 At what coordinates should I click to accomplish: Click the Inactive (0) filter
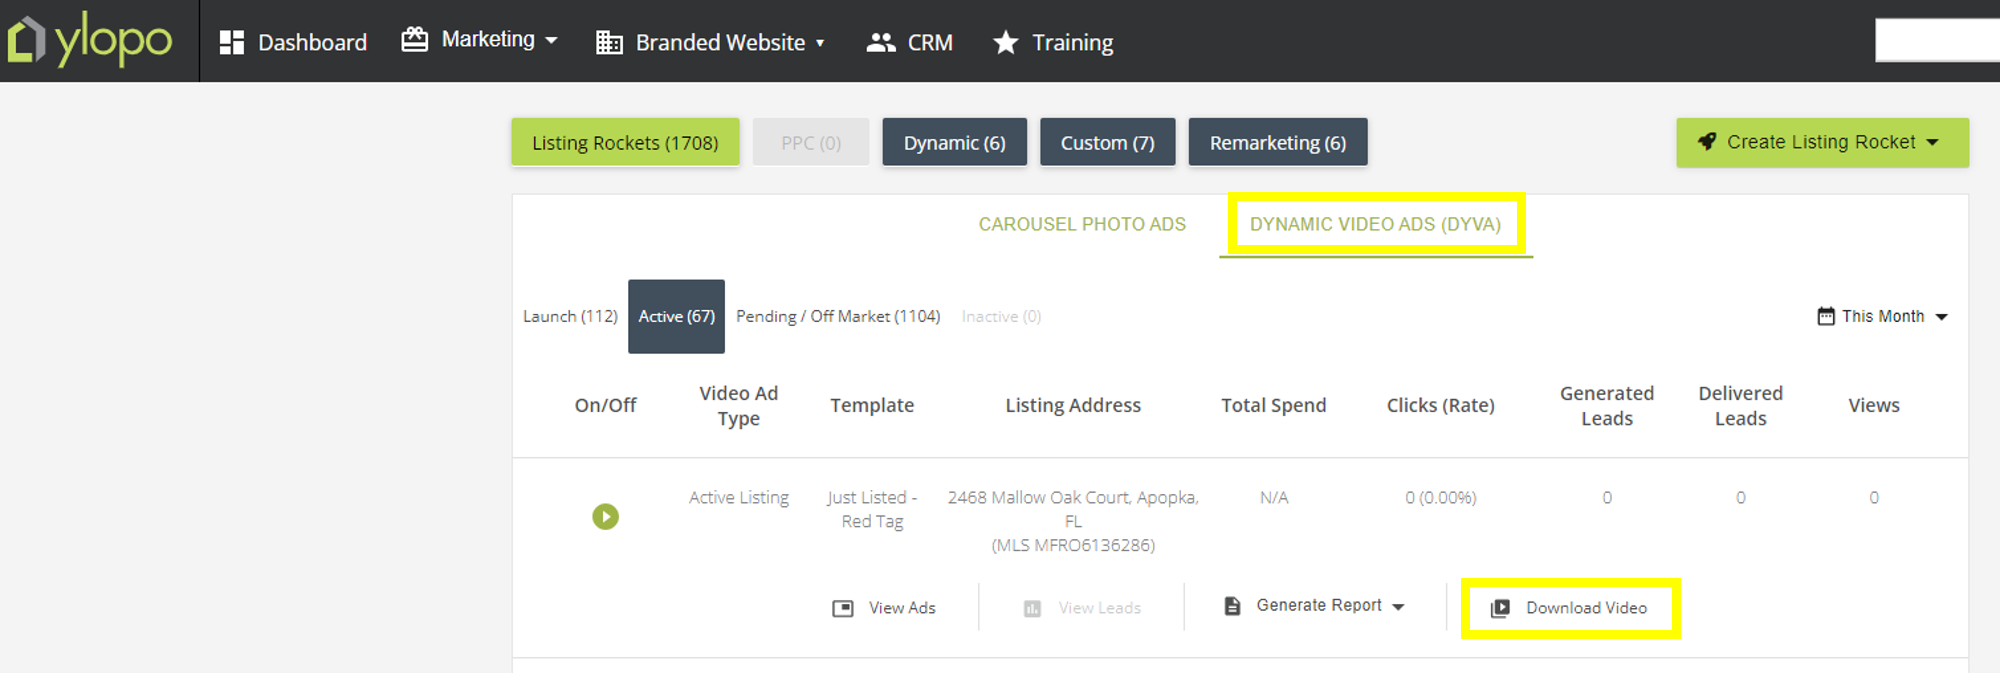[1001, 316]
